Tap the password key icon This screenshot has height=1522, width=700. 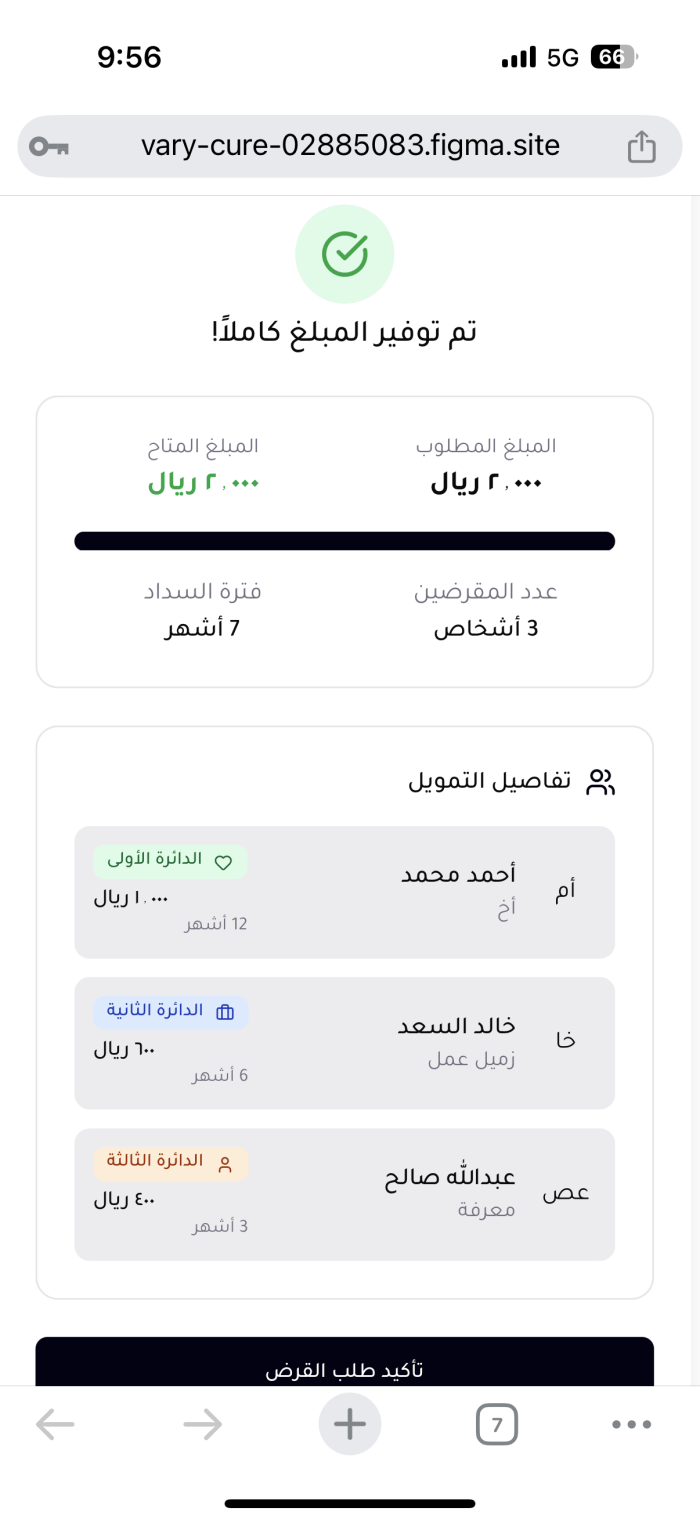click(49, 147)
